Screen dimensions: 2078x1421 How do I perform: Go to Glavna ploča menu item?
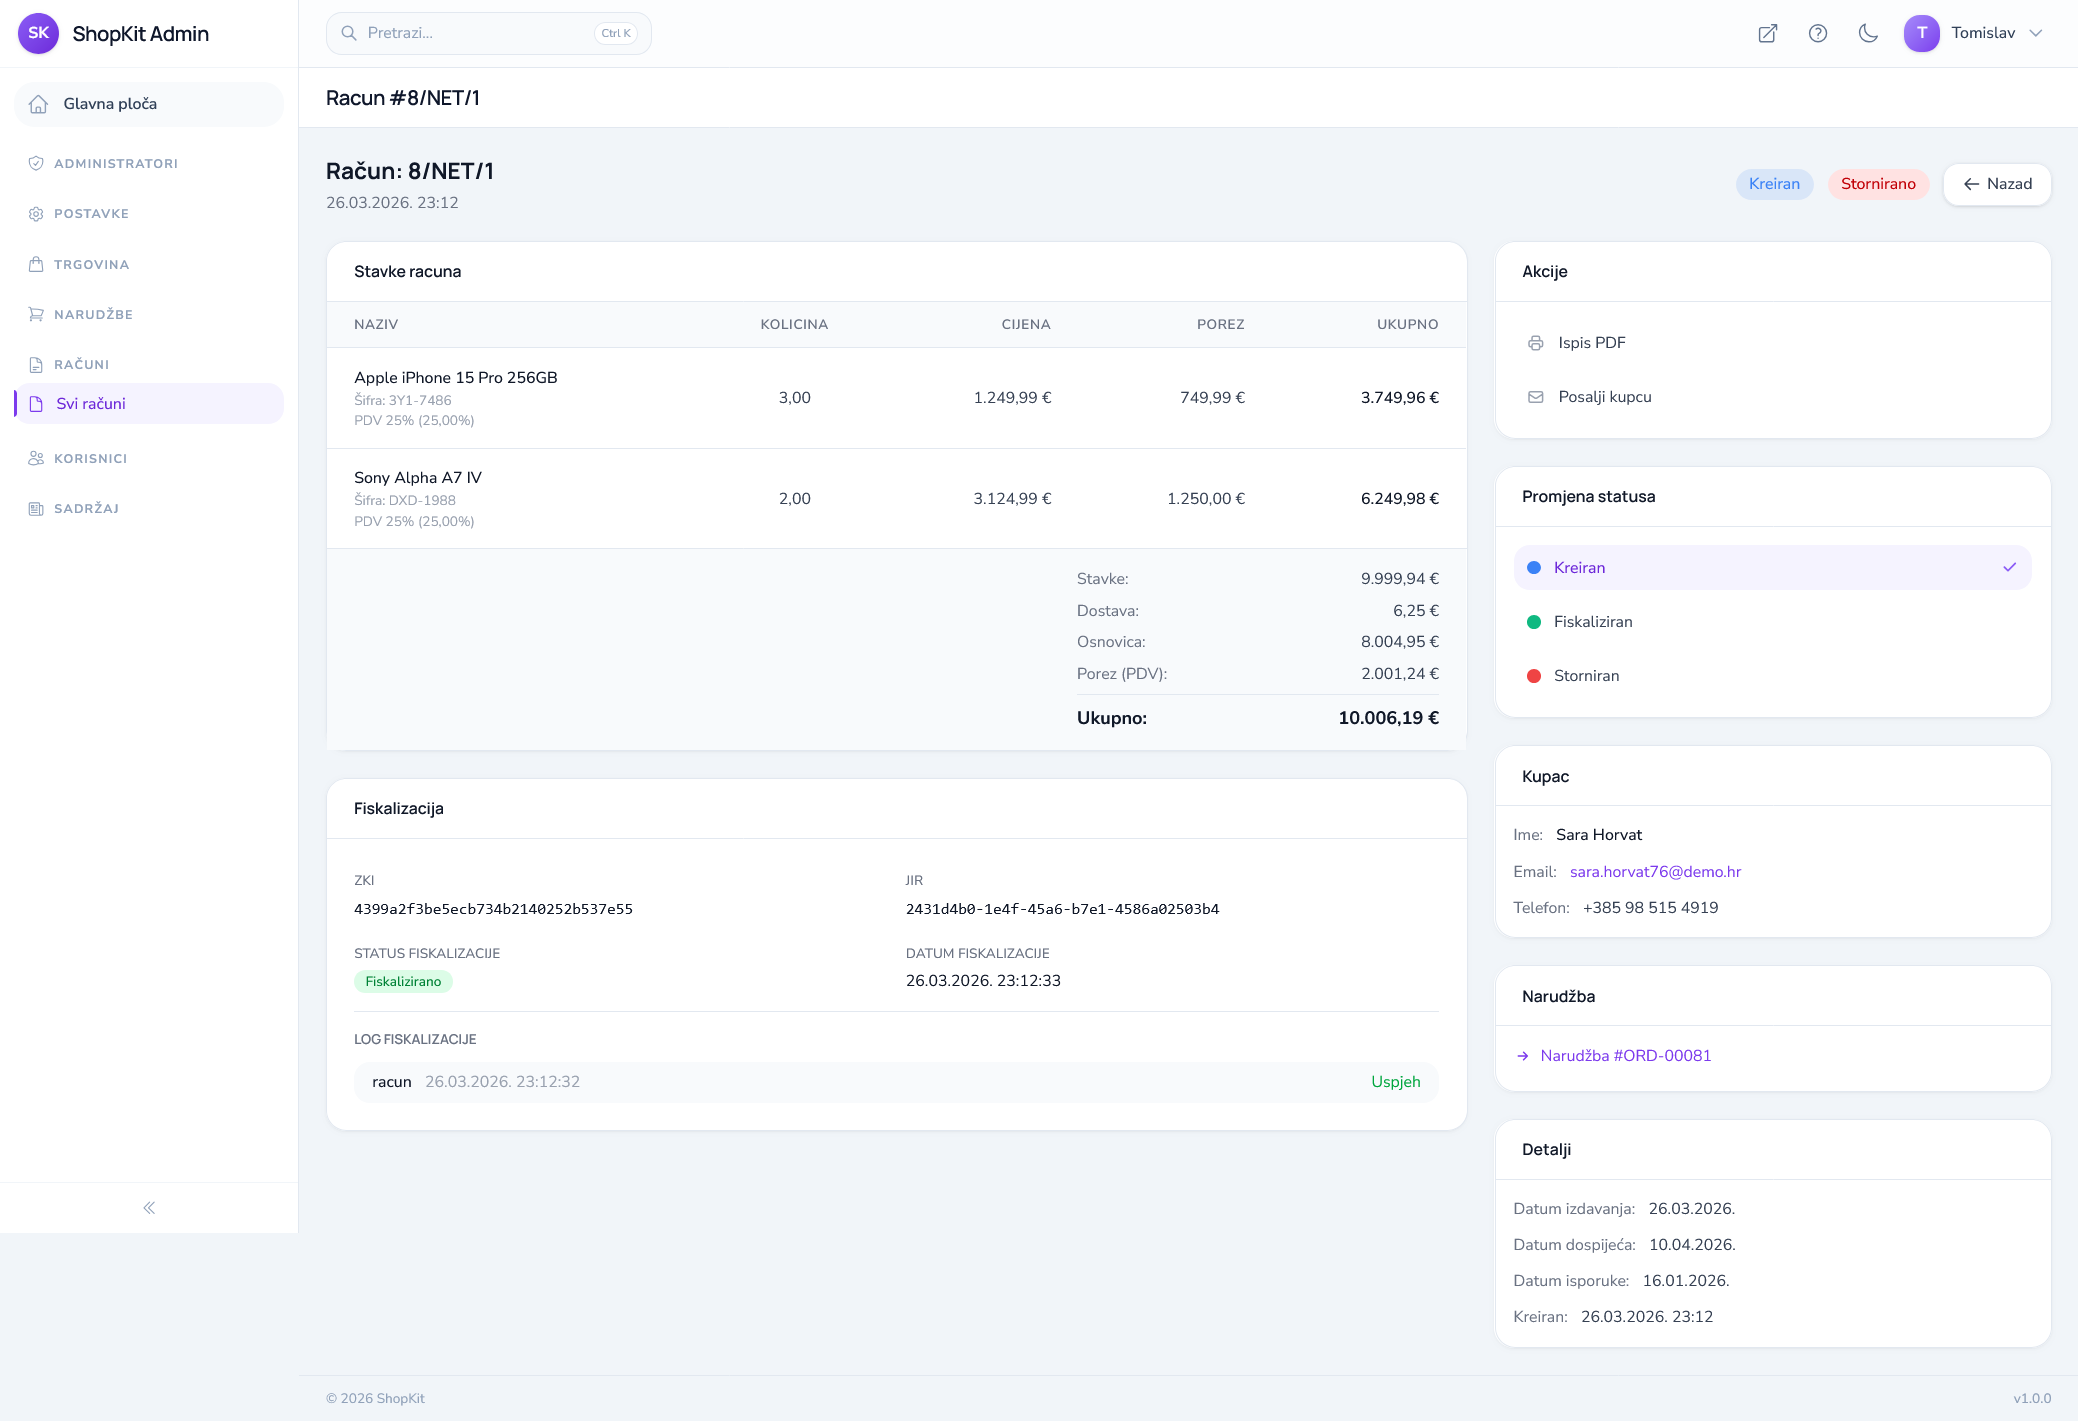tap(149, 104)
